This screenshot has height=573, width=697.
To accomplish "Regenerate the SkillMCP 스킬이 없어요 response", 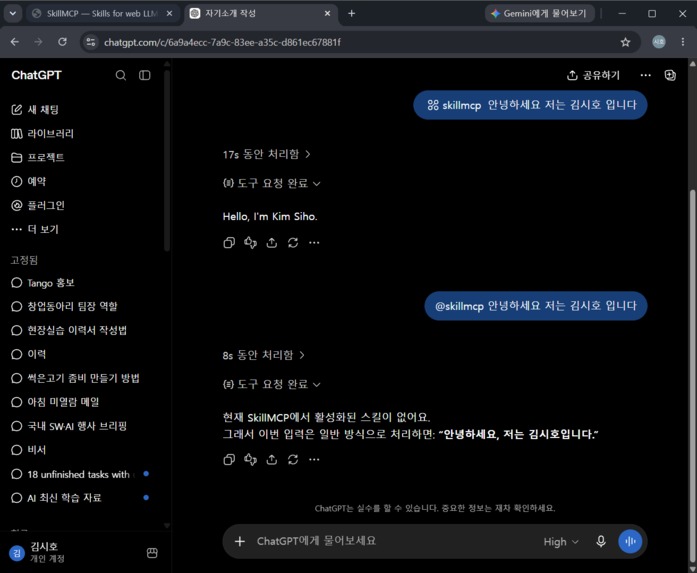I will pos(293,460).
